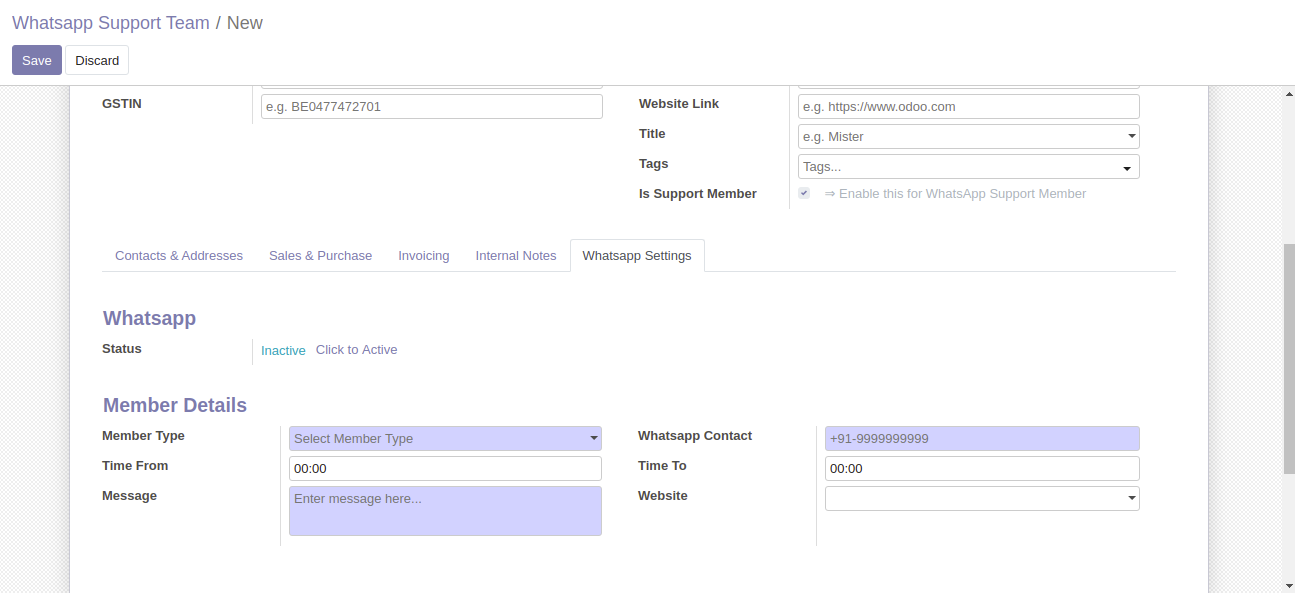The width and height of the screenshot is (1295, 593).
Task: Click into the Message text area
Action: click(445, 511)
